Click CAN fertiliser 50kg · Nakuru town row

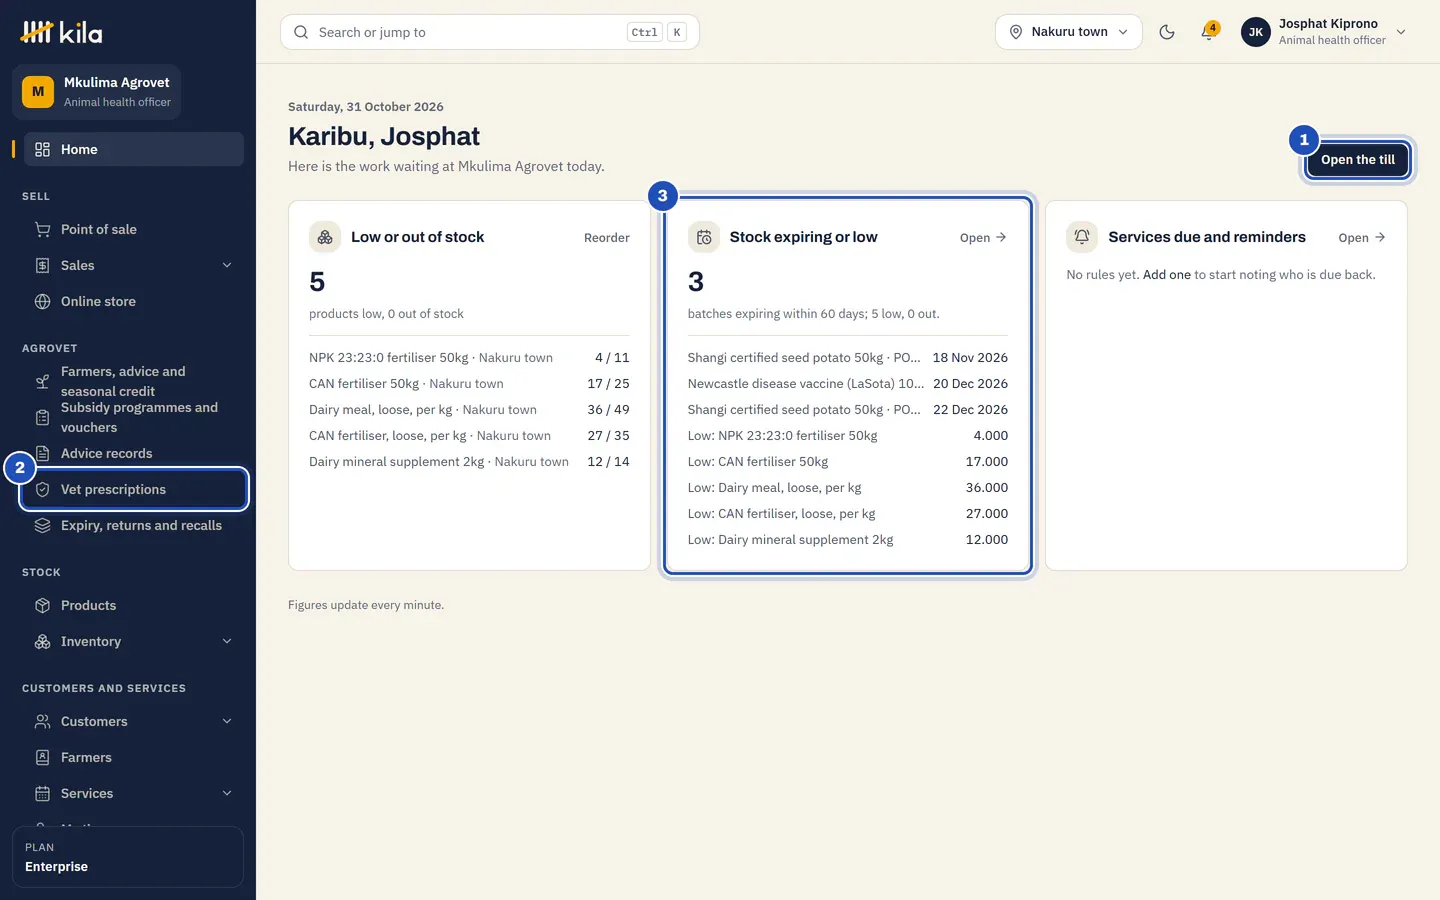click(469, 384)
